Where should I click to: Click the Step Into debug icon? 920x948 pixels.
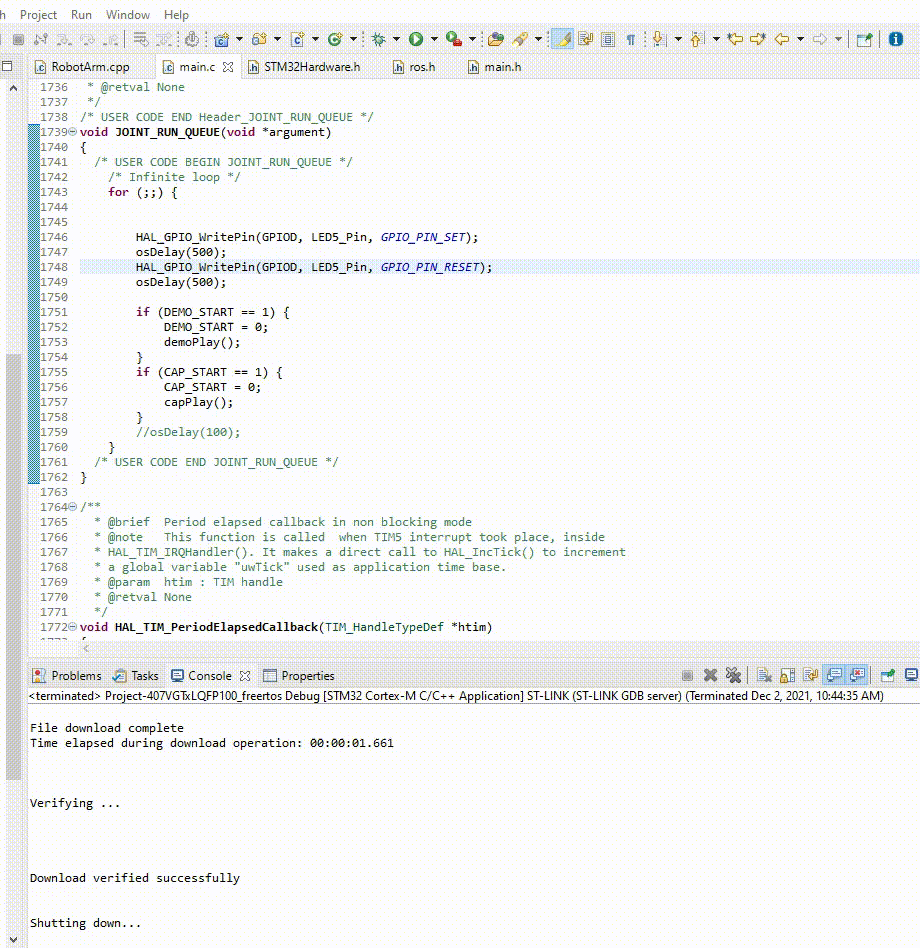[63, 40]
